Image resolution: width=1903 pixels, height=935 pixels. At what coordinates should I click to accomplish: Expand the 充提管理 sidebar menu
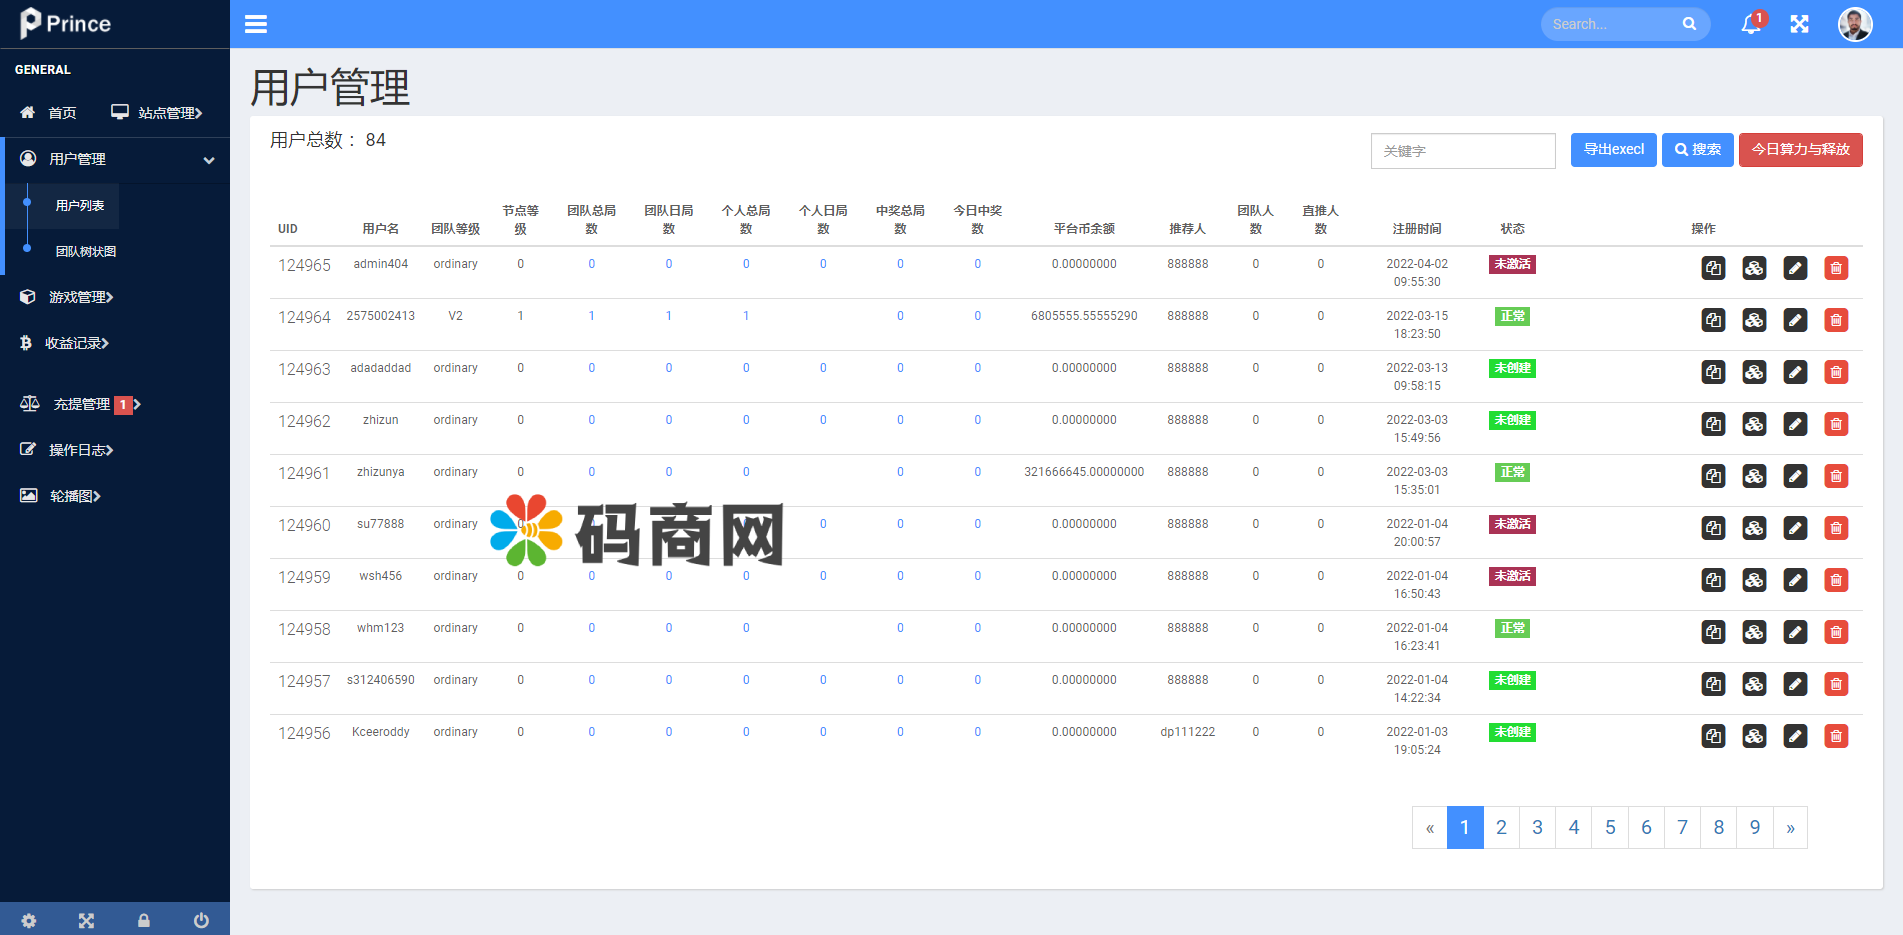point(82,404)
